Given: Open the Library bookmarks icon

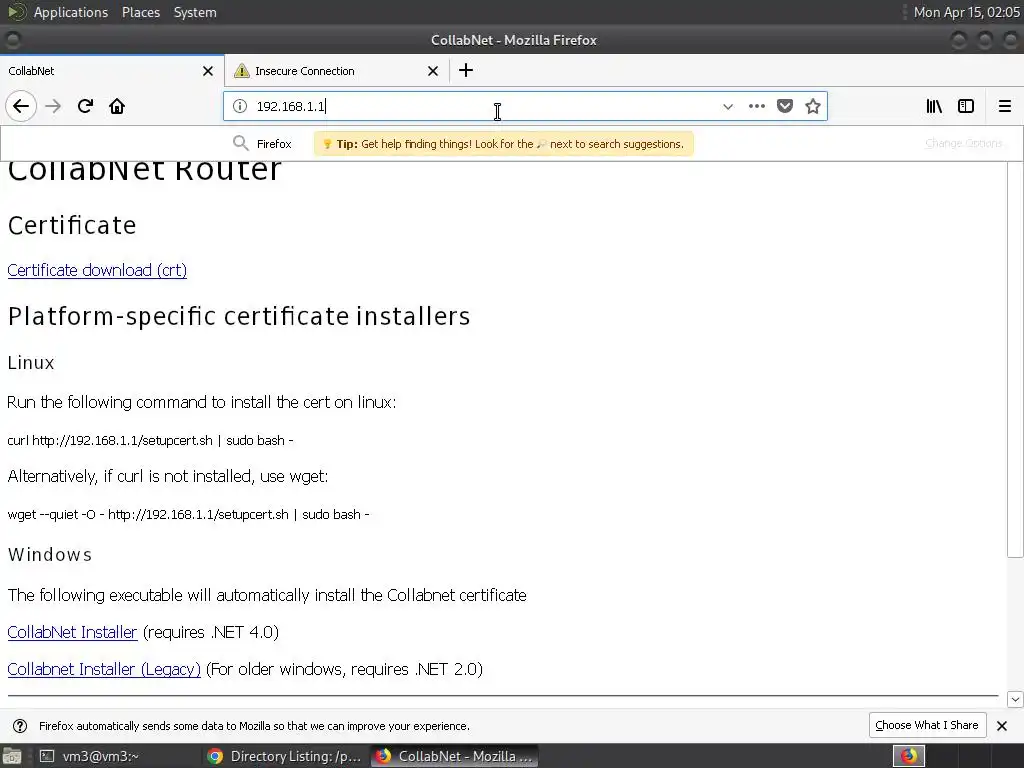Looking at the screenshot, I should pyautogui.click(x=934, y=106).
